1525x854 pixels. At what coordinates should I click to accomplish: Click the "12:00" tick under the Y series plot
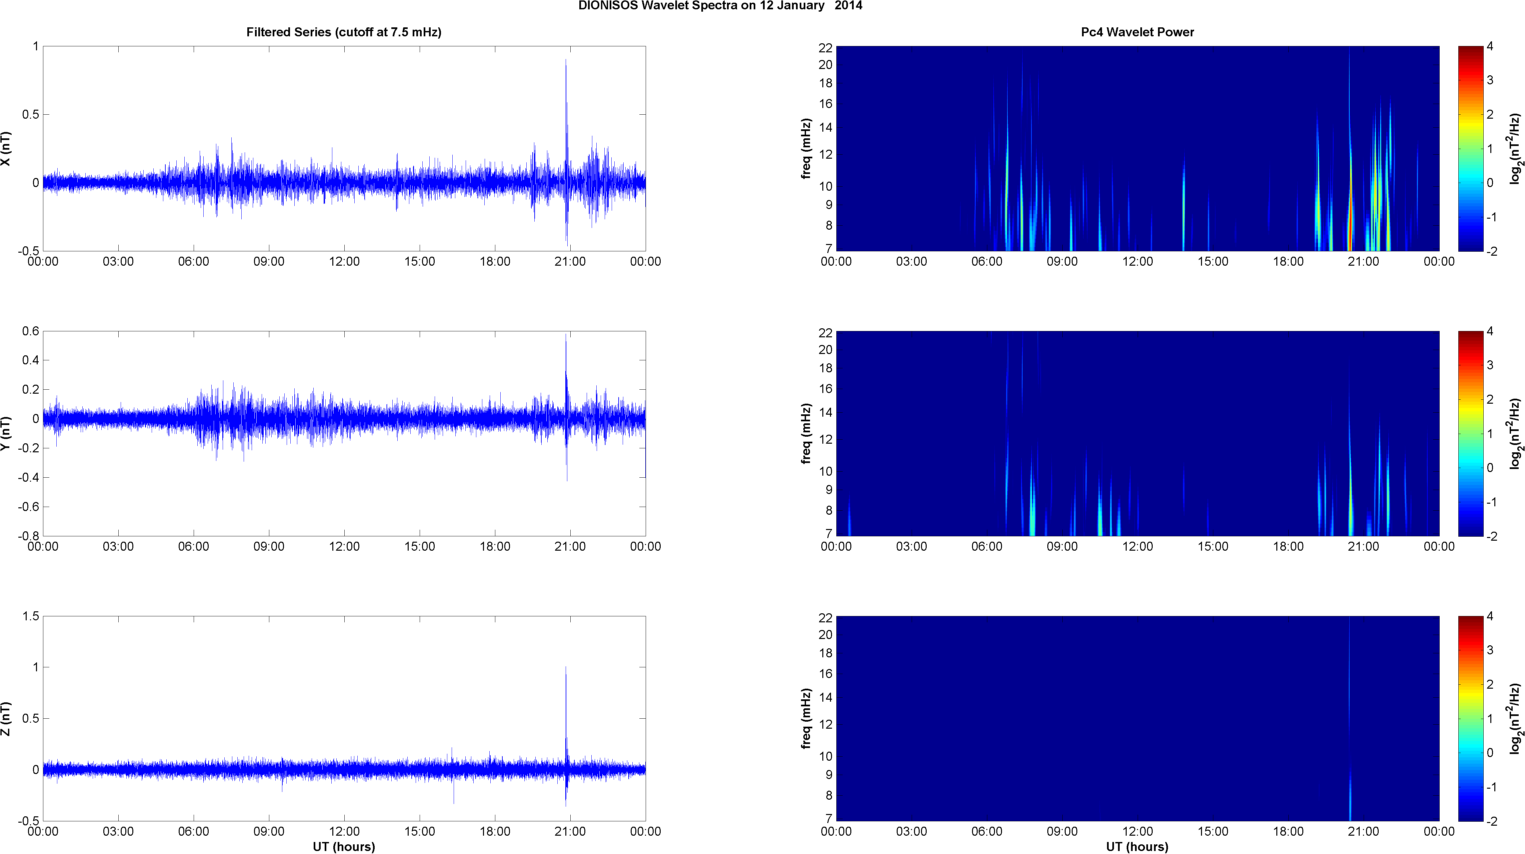click(x=344, y=547)
